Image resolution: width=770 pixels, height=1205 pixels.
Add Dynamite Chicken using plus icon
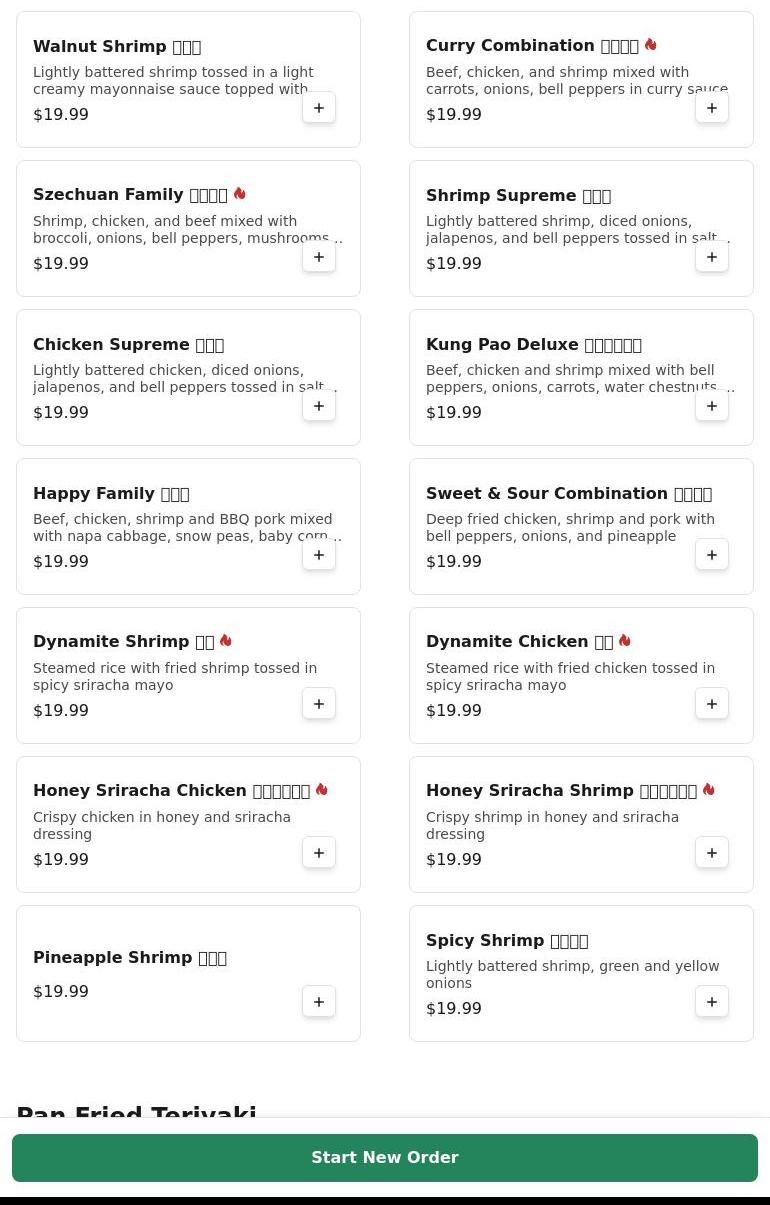coord(712,704)
